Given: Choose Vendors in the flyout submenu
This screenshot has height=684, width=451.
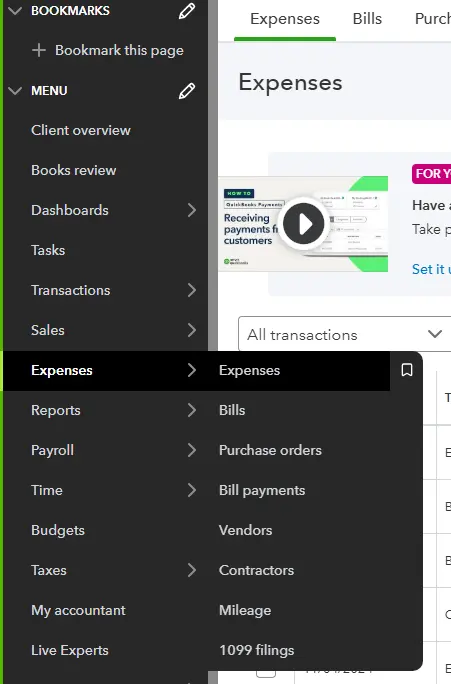Looking at the screenshot, I should click(246, 530).
